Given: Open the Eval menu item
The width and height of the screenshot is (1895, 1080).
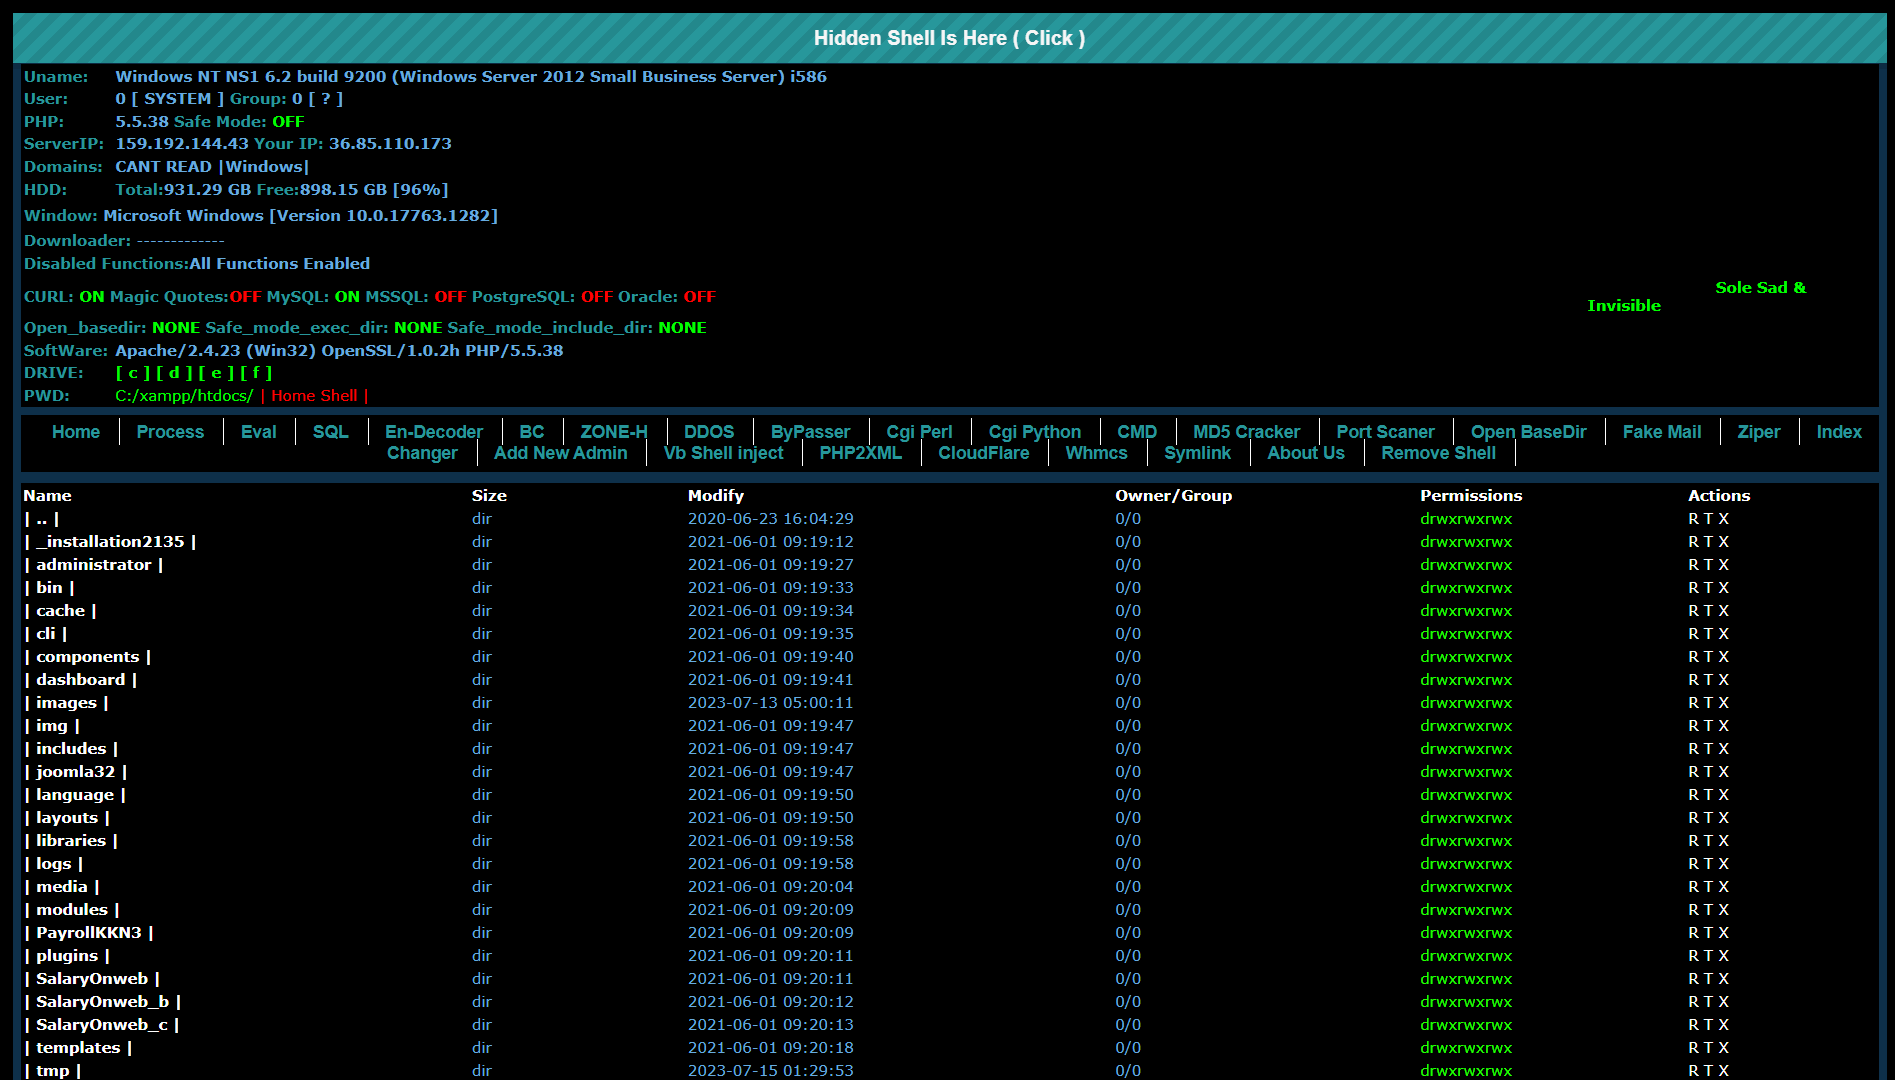Looking at the screenshot, I should (259, 432).
